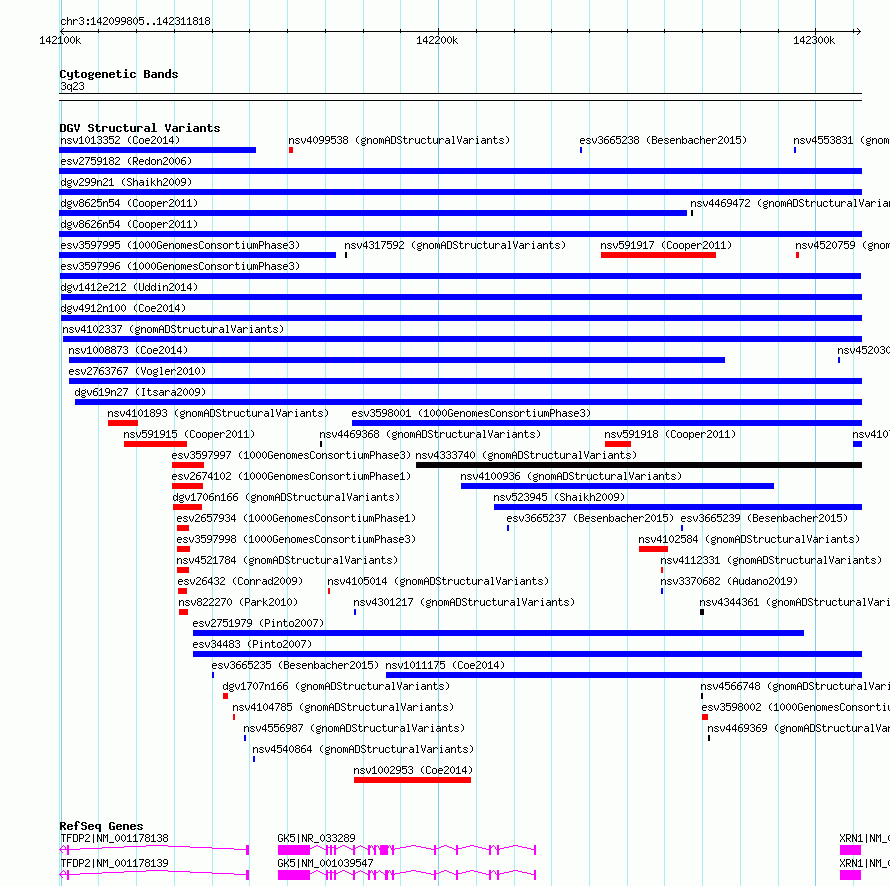Click the nsv4333740 gnomAD variant label
Image resolution: width=890 pixels, height=886 pixels.
coord(526,455)
